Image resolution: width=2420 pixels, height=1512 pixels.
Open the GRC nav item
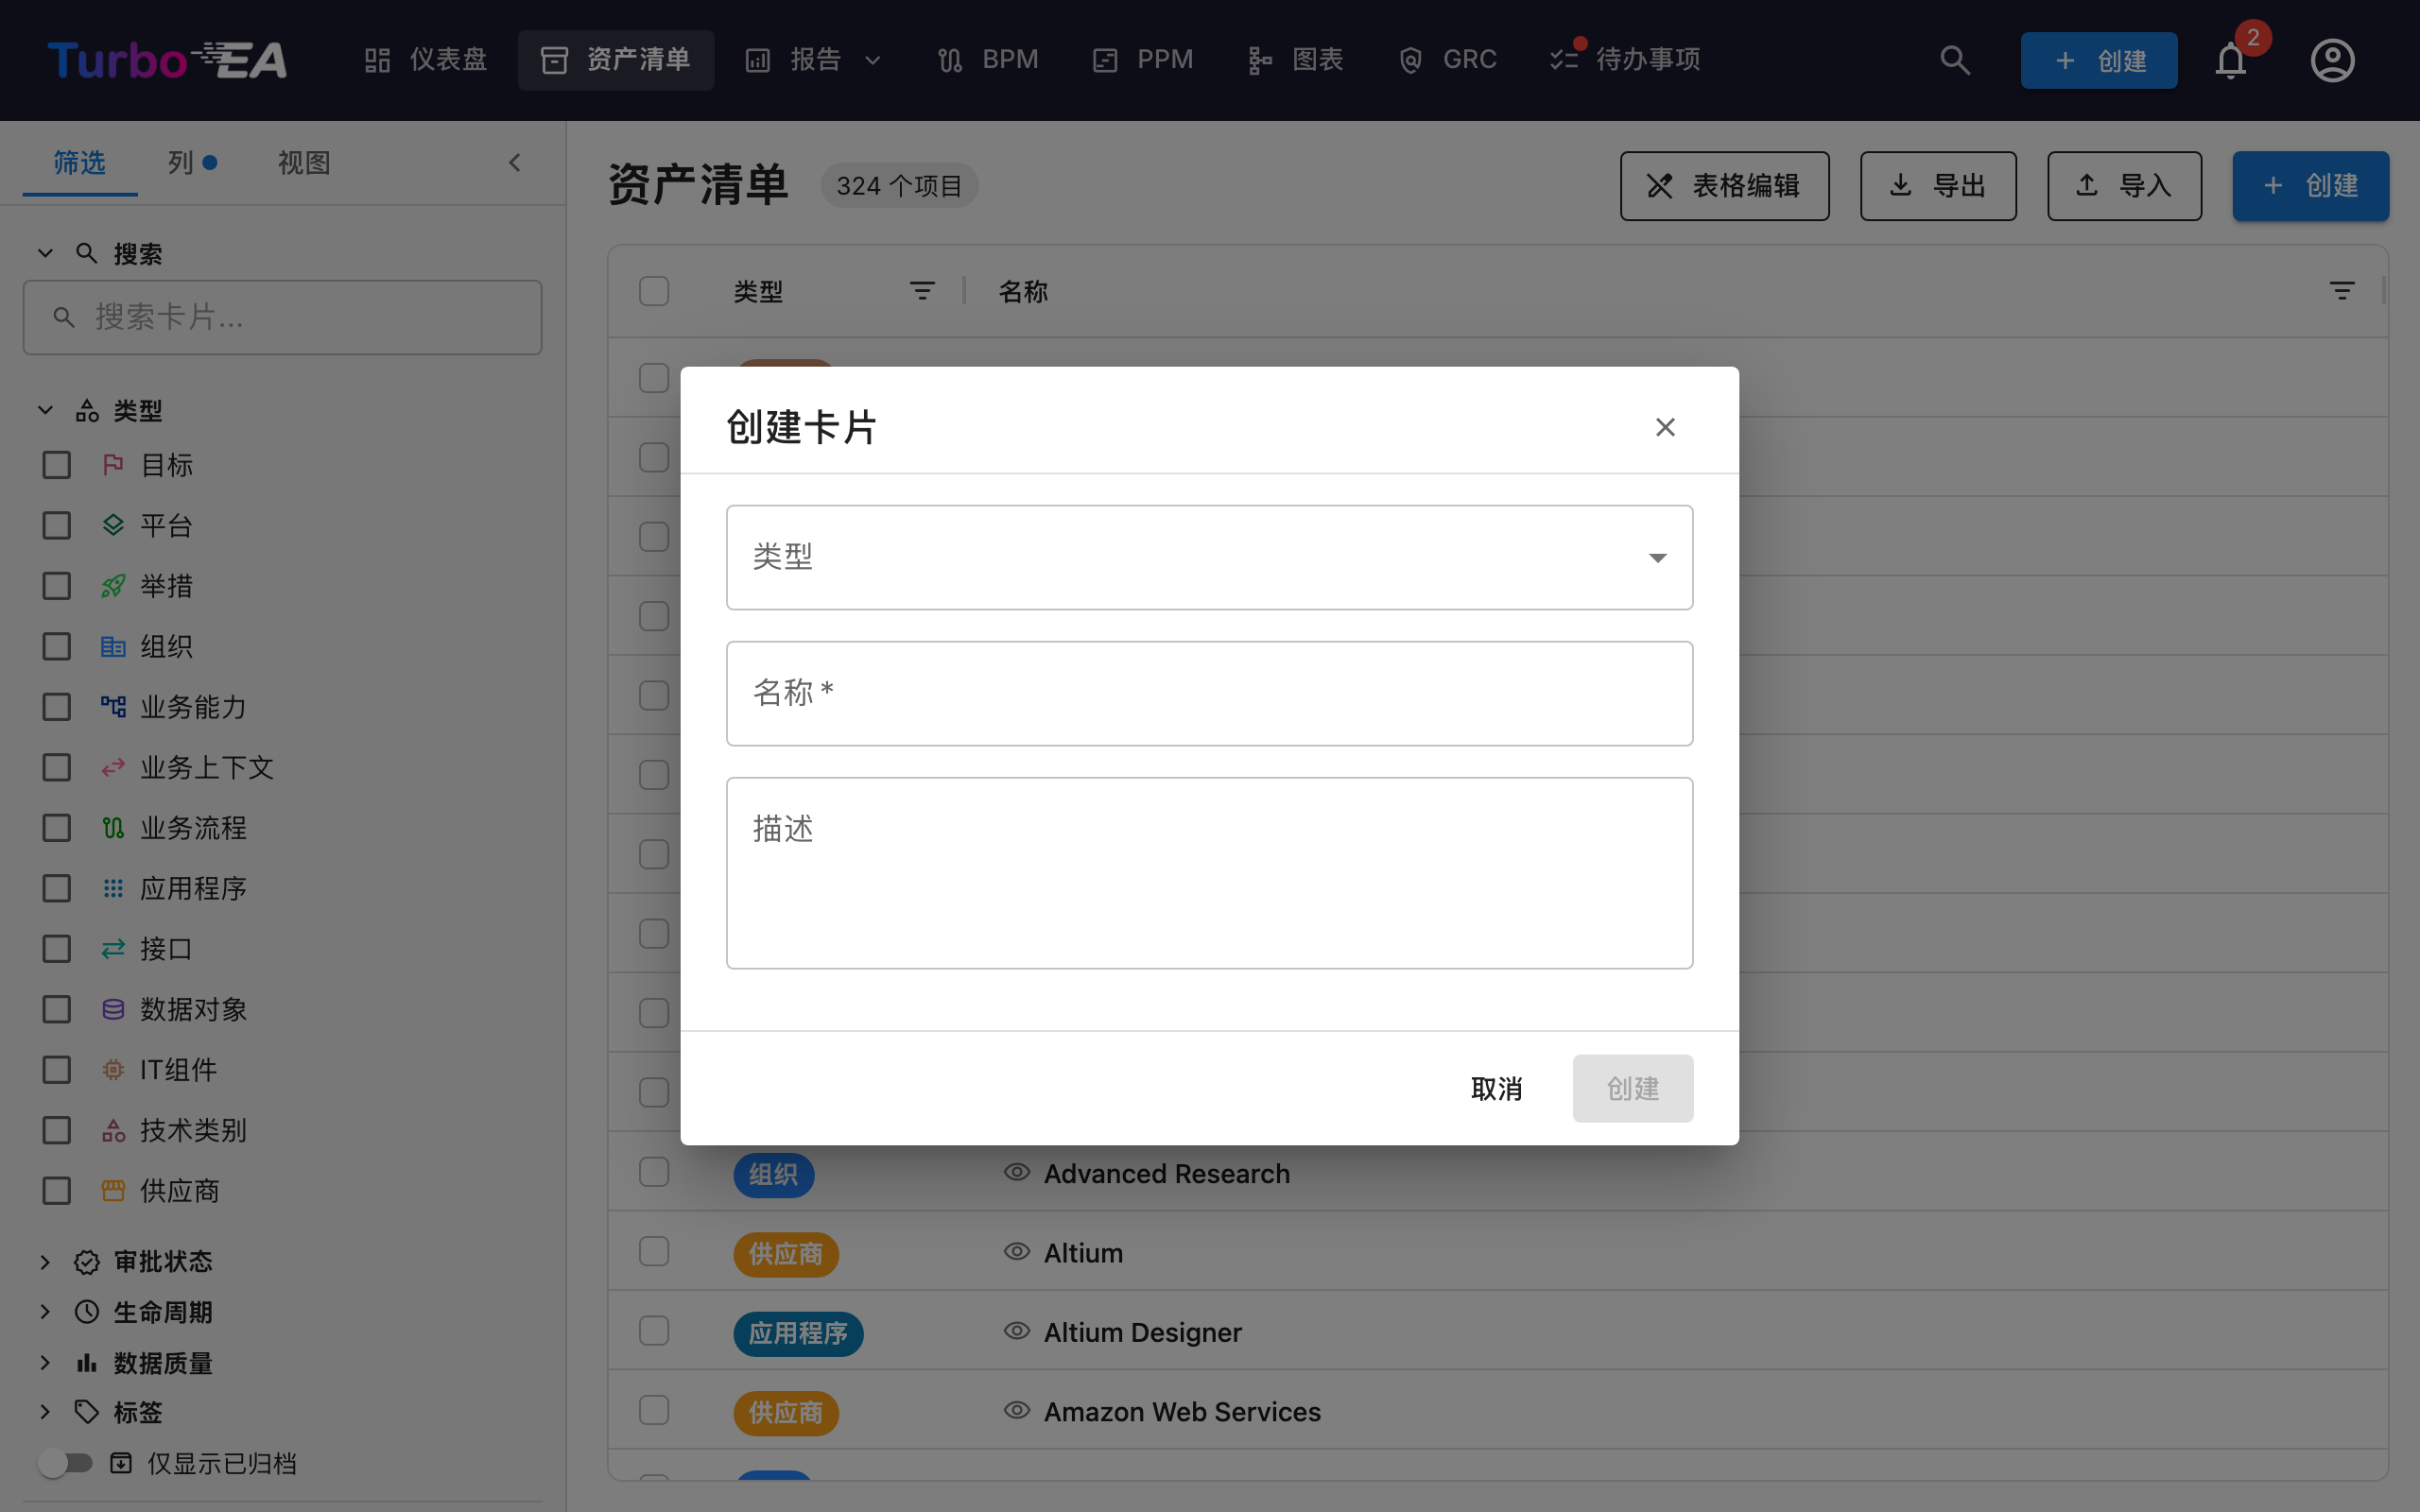click(x=1448, y=60)
